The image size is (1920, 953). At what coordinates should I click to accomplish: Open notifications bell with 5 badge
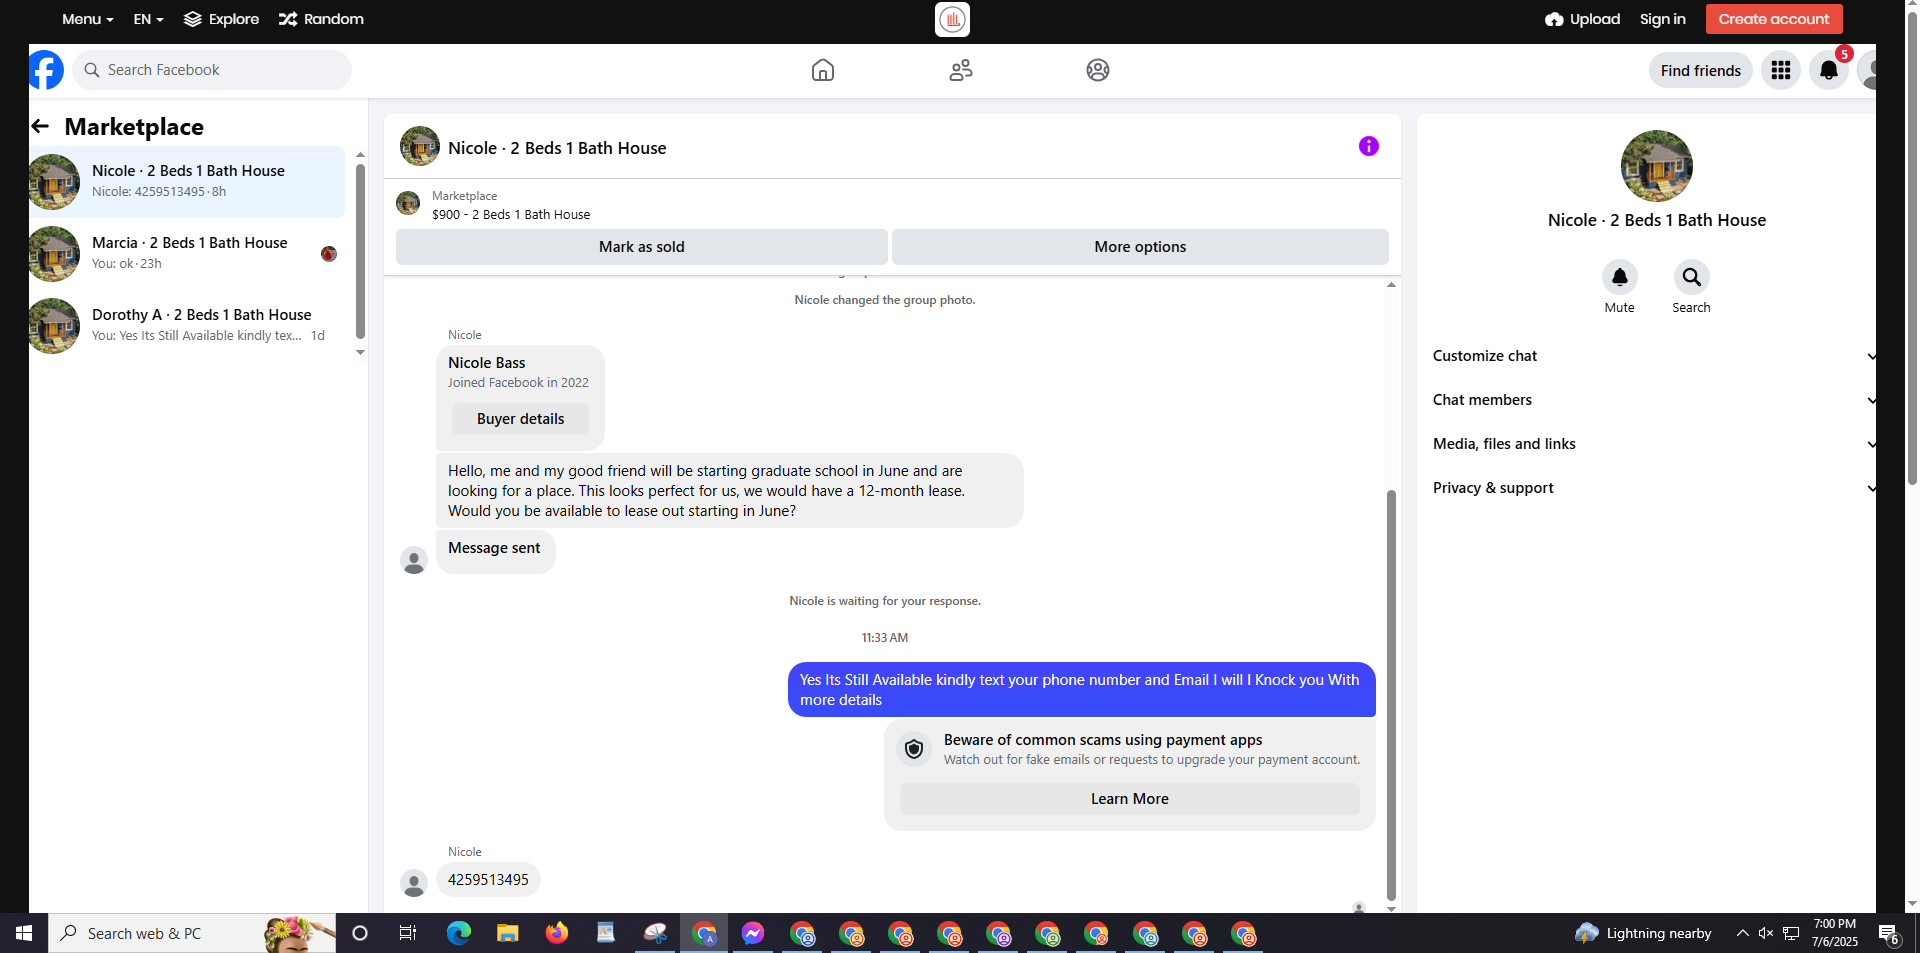tap(1829, 70)
